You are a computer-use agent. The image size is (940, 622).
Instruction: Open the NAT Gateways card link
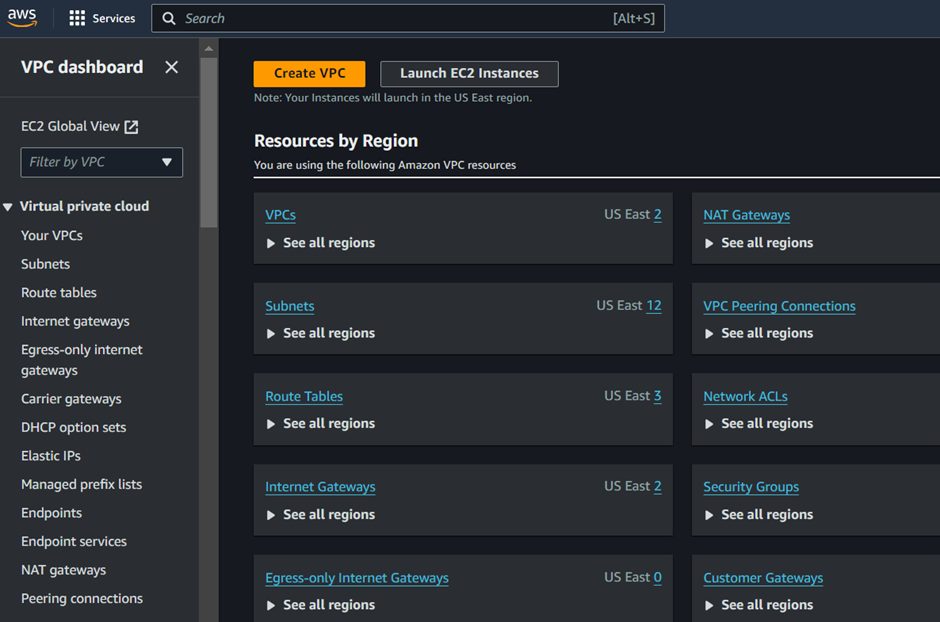pyautogui.click(x=746, y=215)
